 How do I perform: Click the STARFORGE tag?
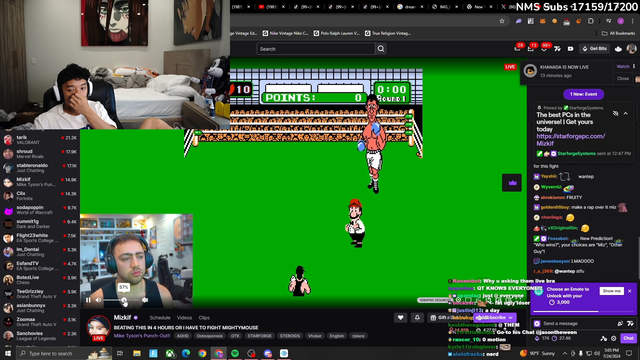(259, 336)
